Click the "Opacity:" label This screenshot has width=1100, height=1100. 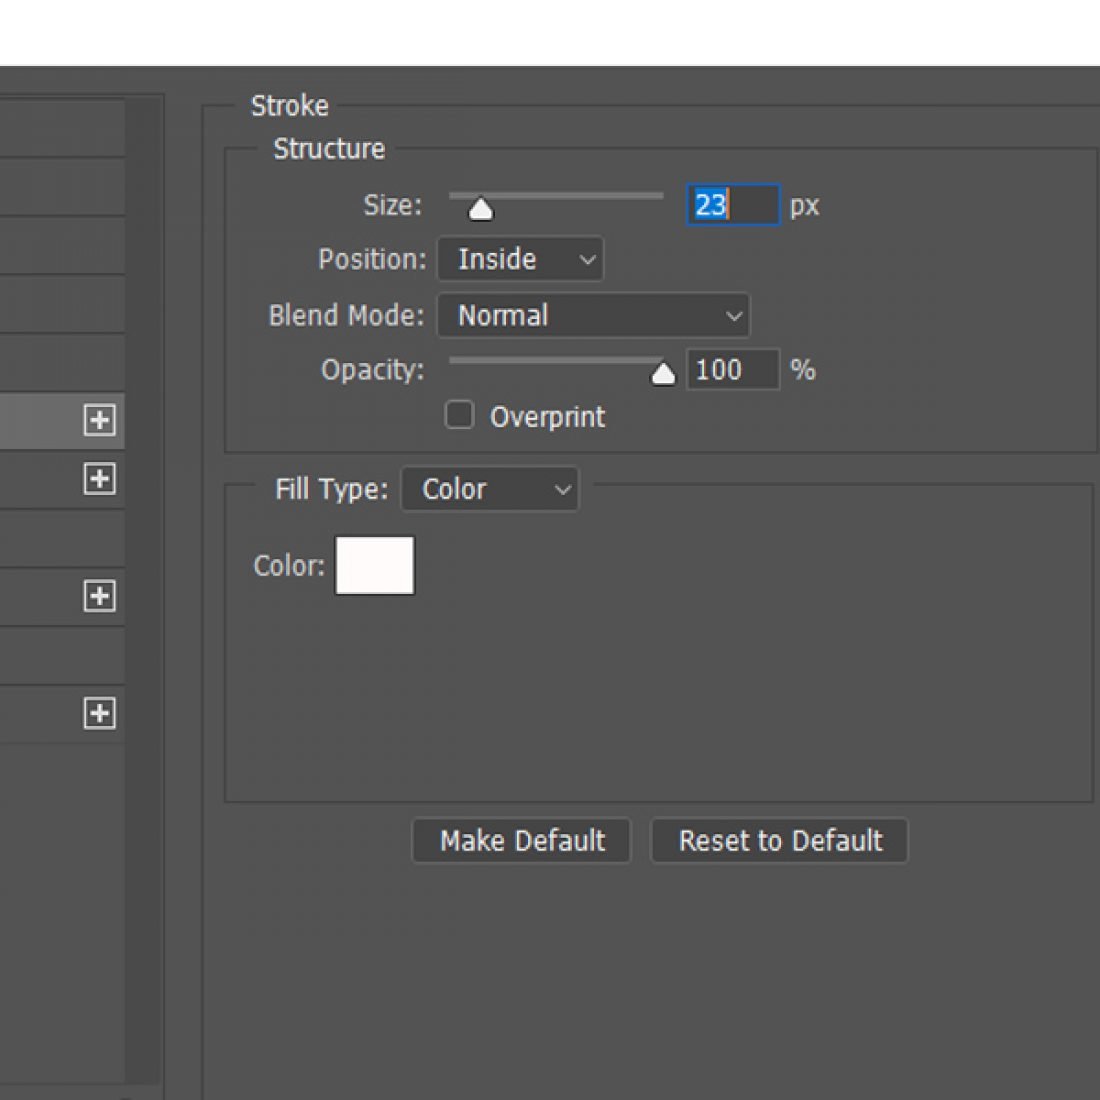click(373, 370)
